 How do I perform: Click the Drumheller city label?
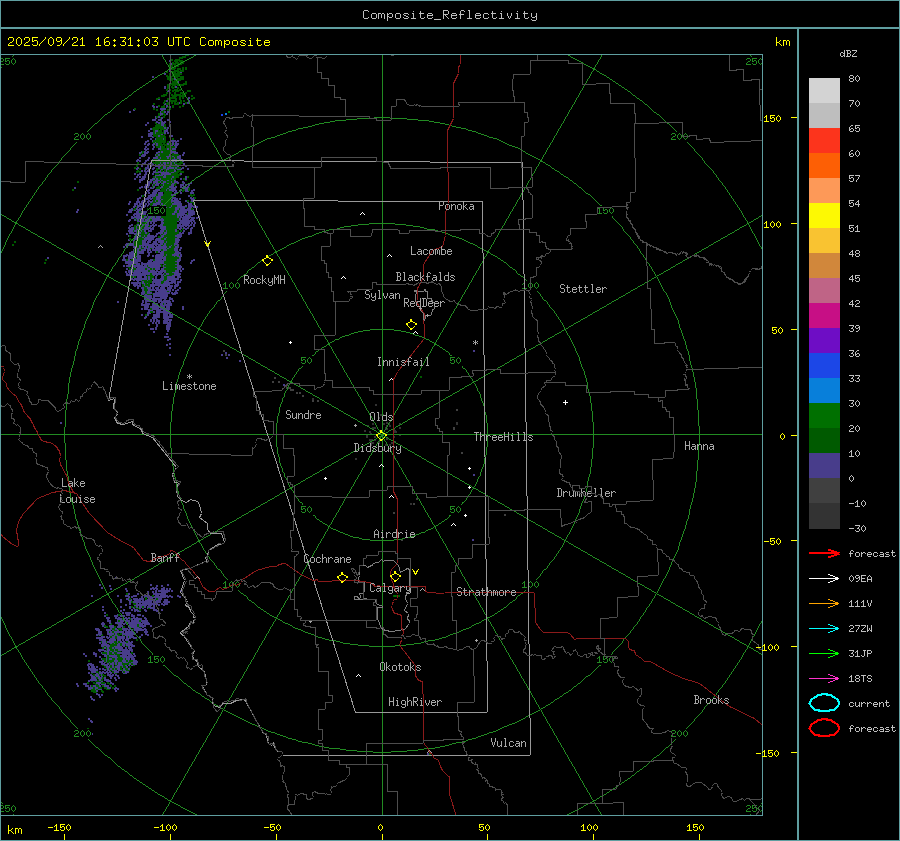click(x=586, y=493)
